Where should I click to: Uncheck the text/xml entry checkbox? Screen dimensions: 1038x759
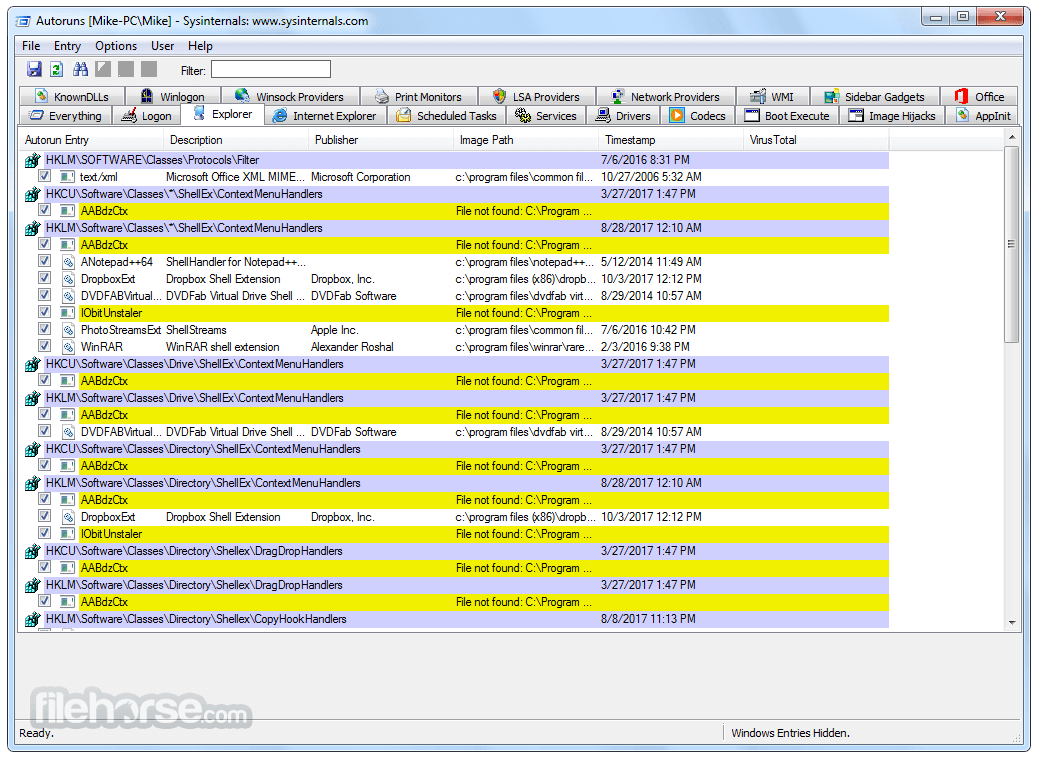tap(44, 176)
